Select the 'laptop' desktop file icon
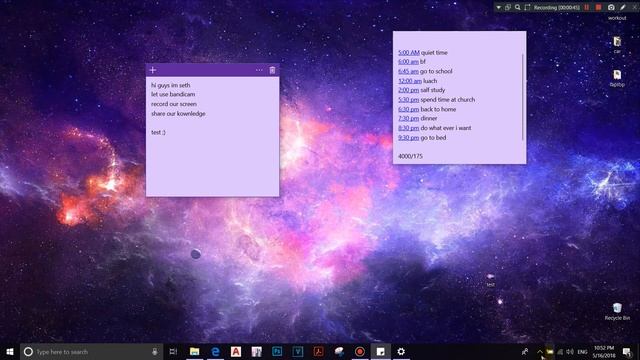Screen dimensions: 640x360 (617, 78)
